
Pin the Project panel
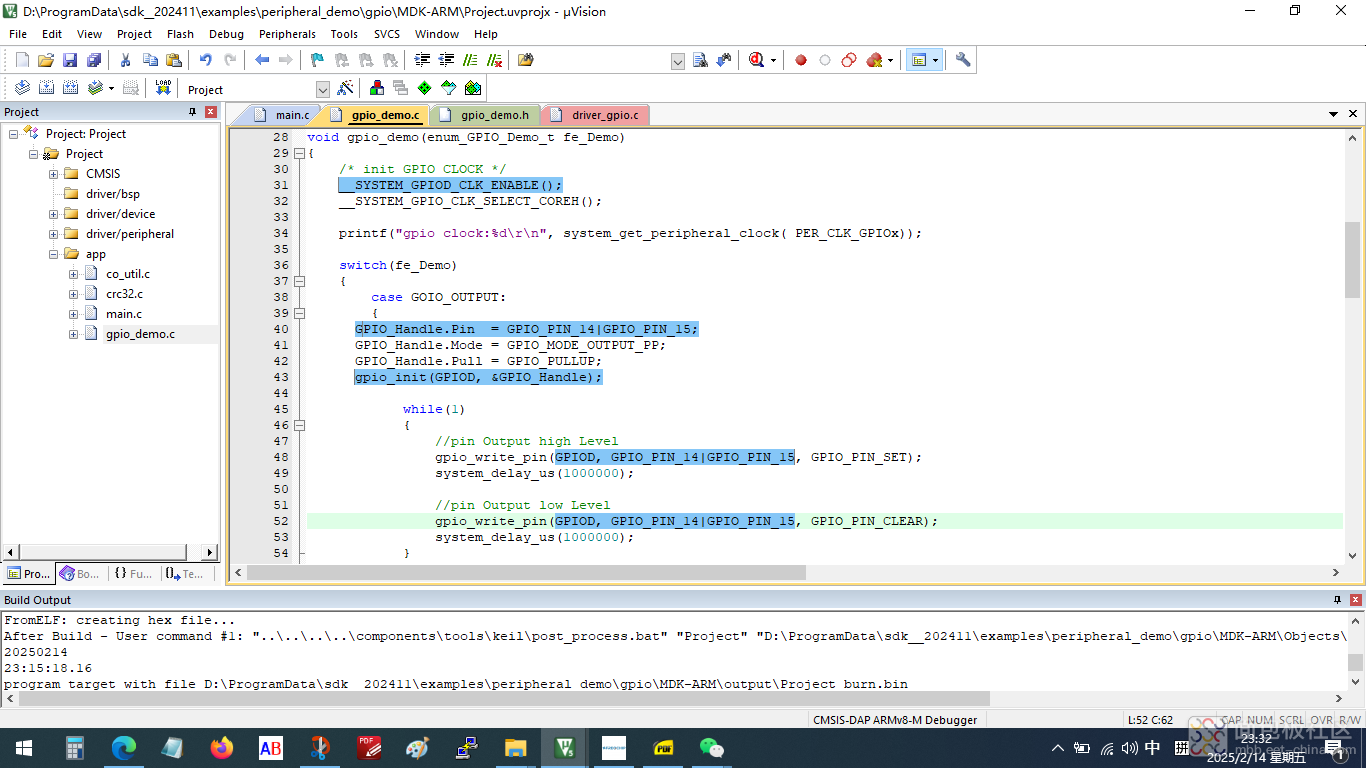(x=193, y=112)
